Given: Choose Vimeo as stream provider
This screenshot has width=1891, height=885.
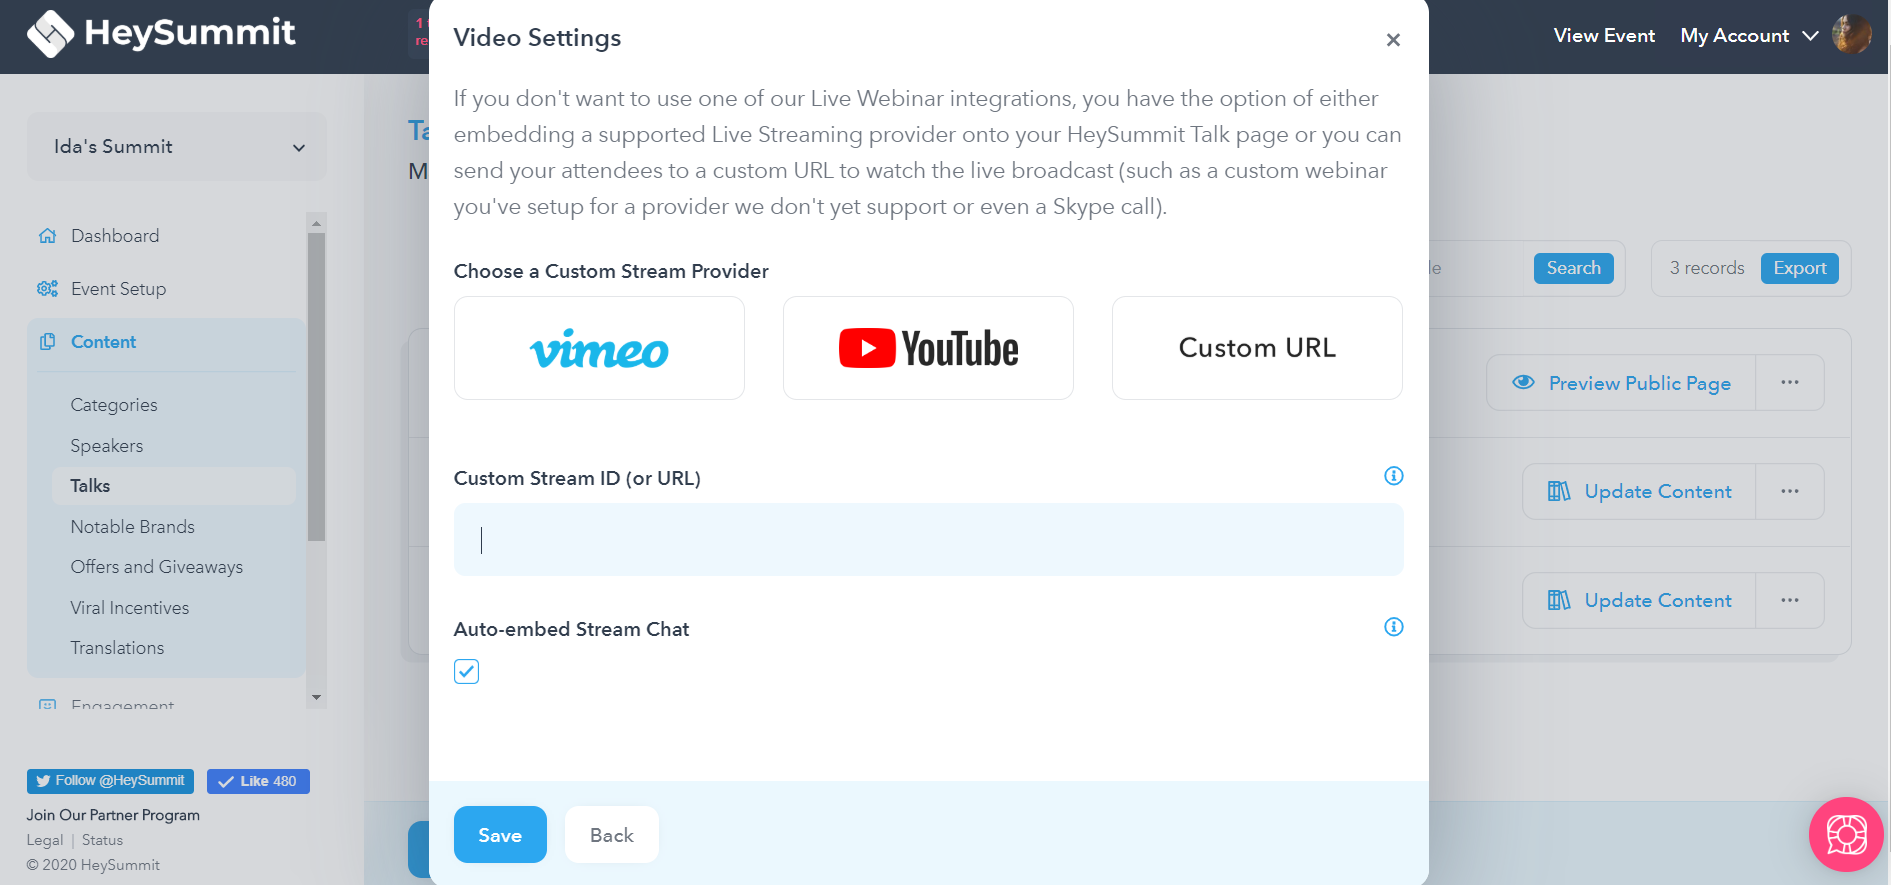Looking at the screenshot, I should (599, 348).
